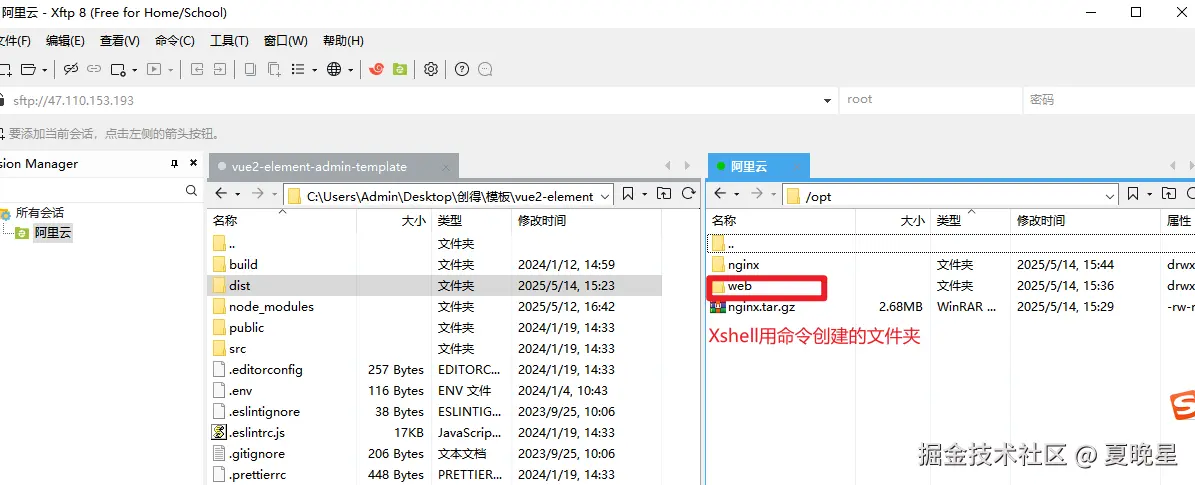The height and width of the screenshot is (485, 1195).
Task: Select the dist folder in local pane
Action: point(434,285)
